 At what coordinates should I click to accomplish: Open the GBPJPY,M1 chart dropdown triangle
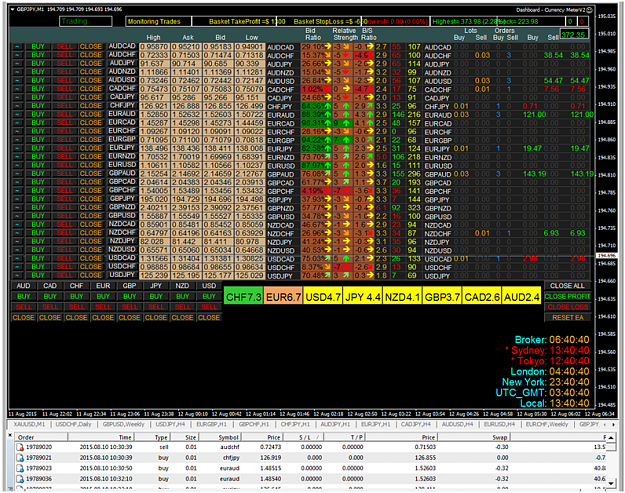[12, 9]
